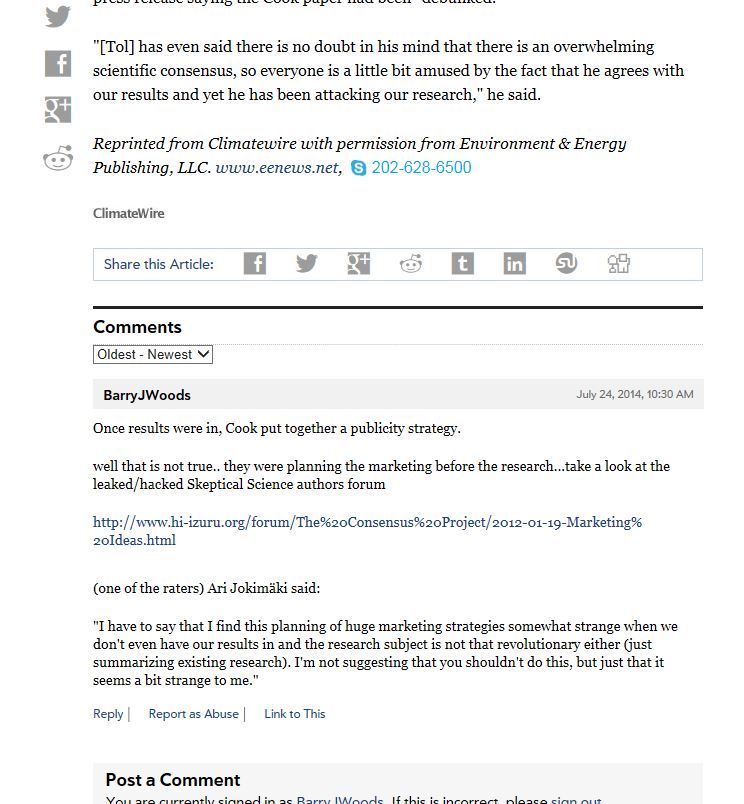Share article on StumbleUpon

pos(567,264)
